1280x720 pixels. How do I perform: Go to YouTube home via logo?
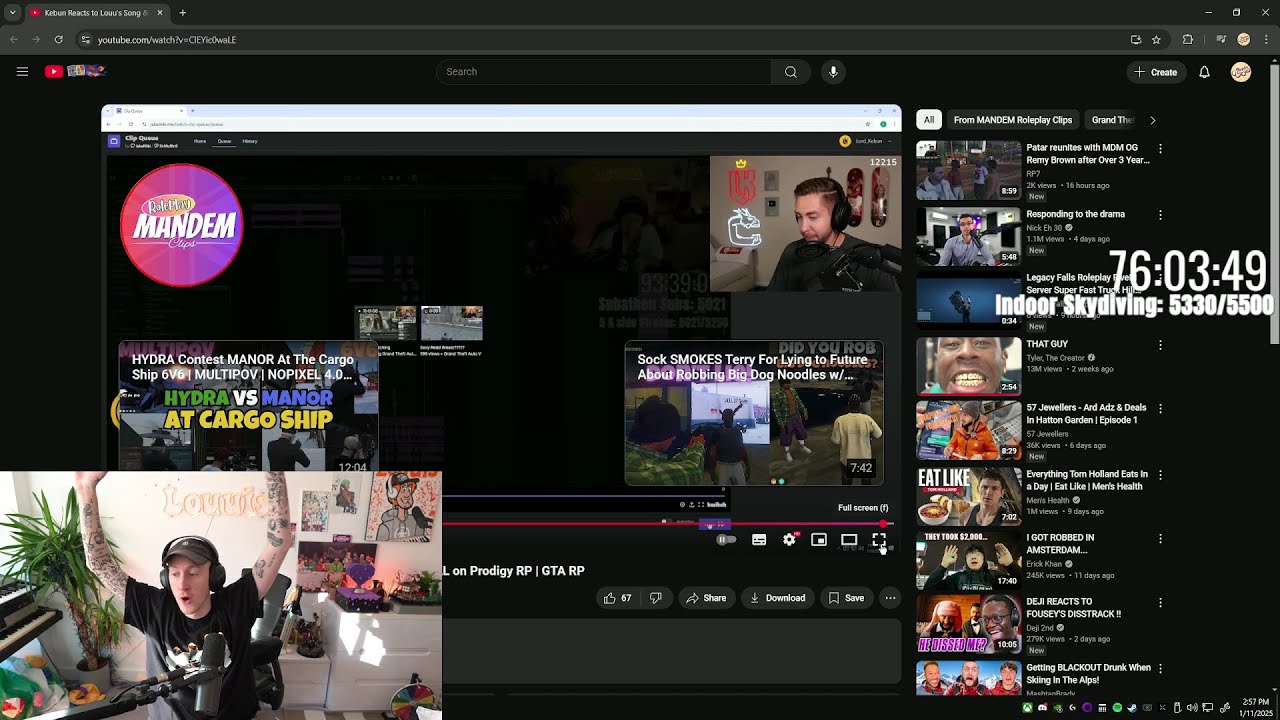click(75, 71)
